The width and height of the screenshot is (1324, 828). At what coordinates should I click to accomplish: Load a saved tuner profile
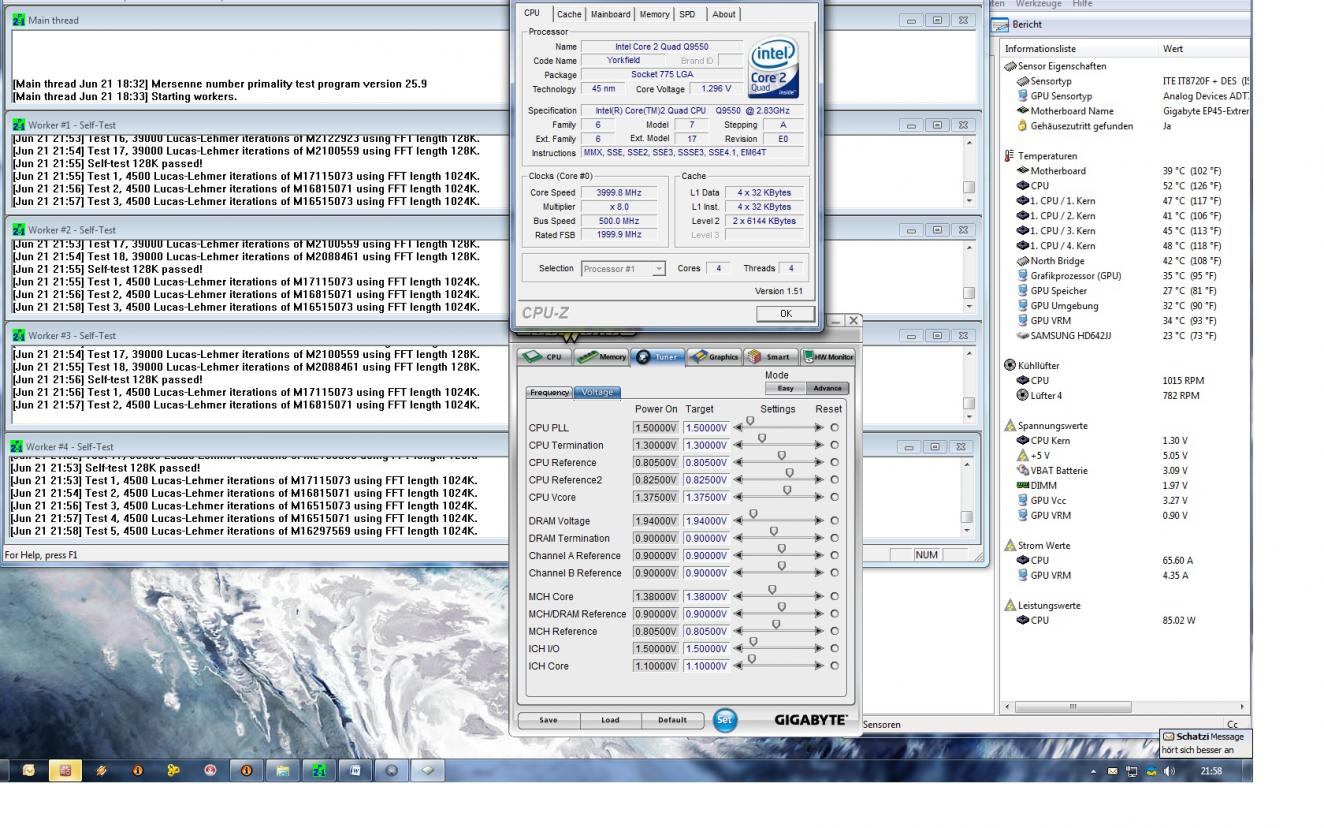pos(610,719)
